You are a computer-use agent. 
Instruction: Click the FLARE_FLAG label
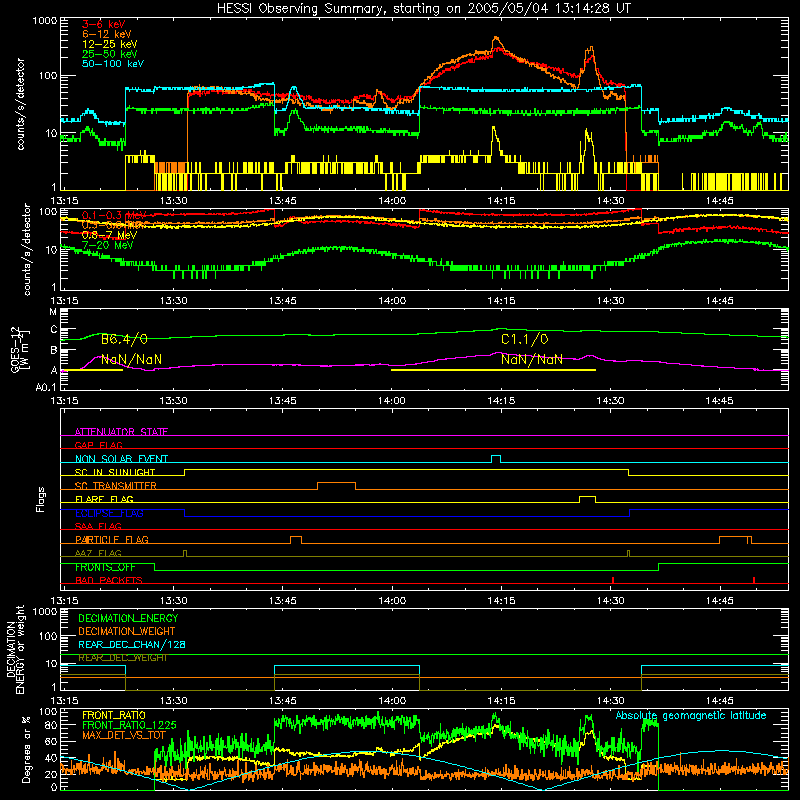(104, 499)
